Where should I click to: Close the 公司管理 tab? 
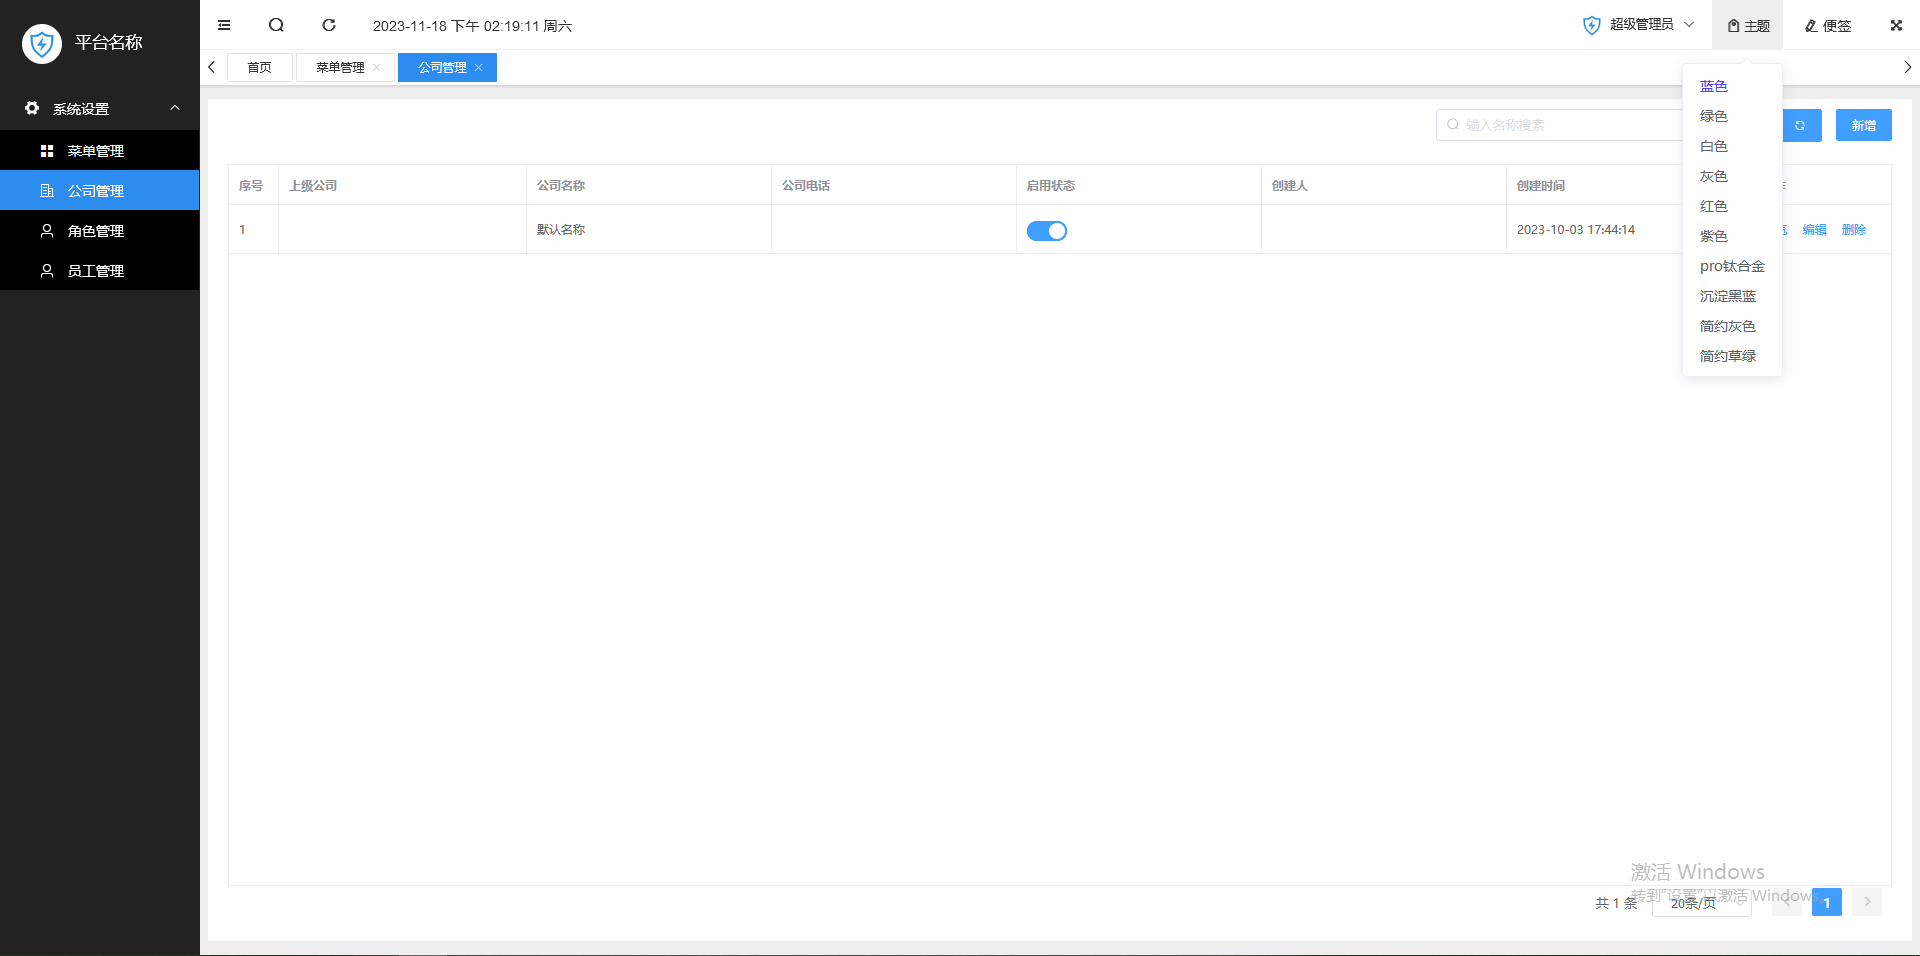(x=479, y=67)
